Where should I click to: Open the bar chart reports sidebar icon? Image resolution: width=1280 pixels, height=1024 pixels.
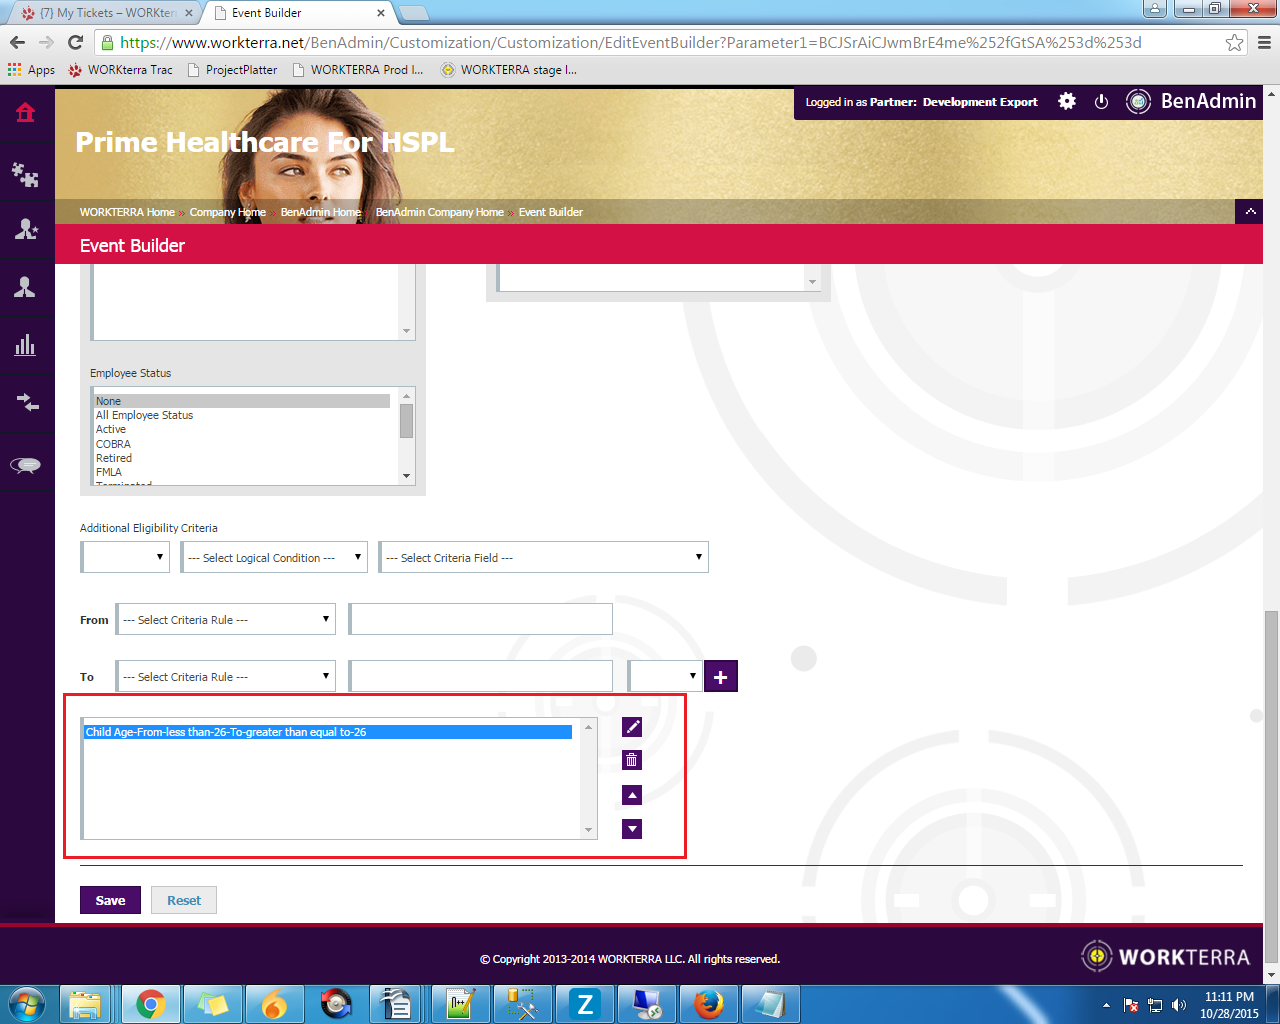click(x=25, y=345)
